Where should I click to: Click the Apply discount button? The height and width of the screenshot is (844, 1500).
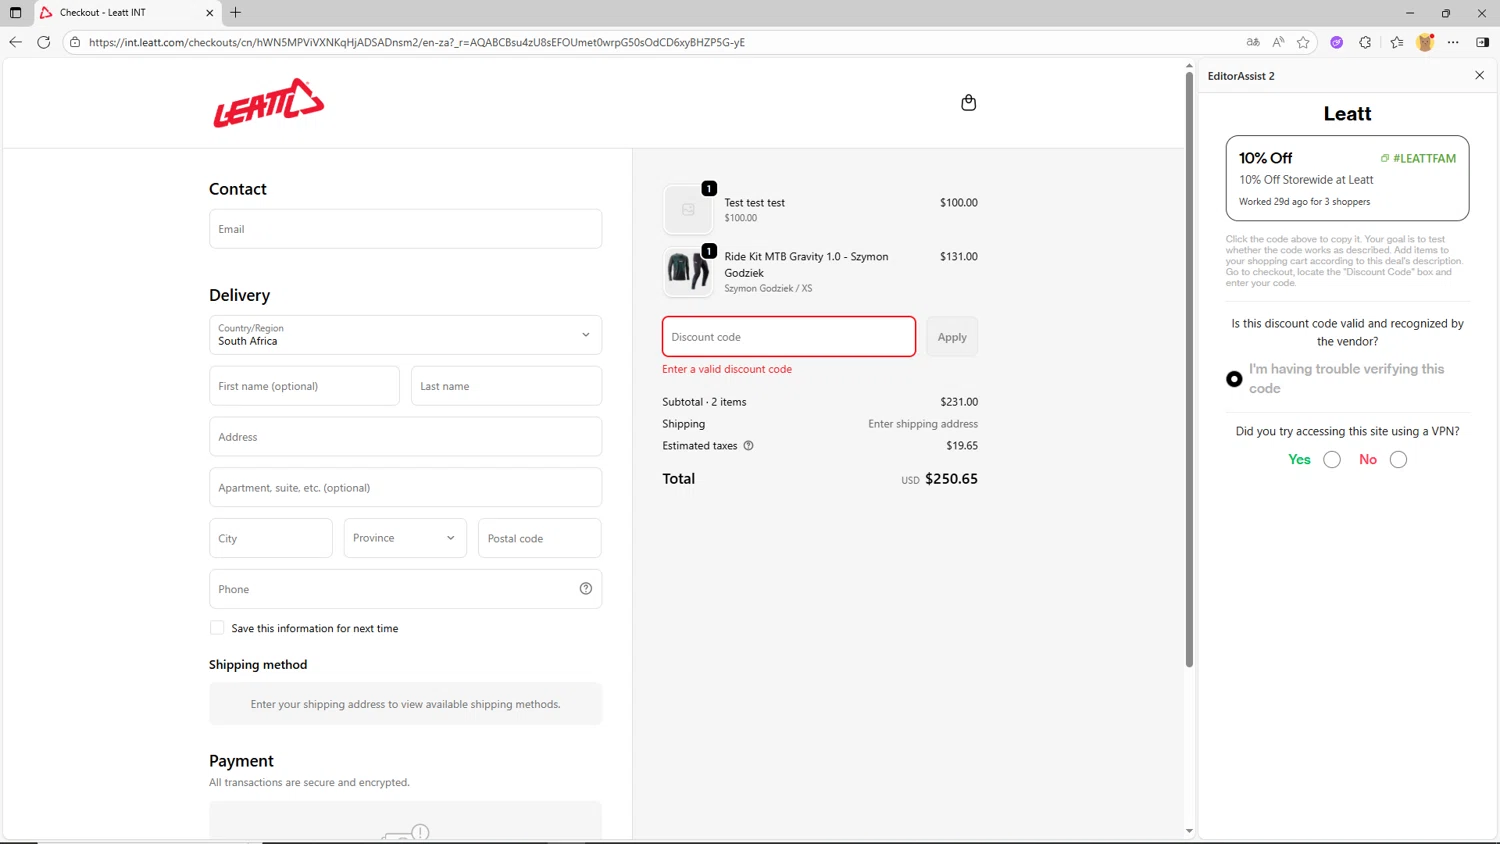(x=952, y=337)
